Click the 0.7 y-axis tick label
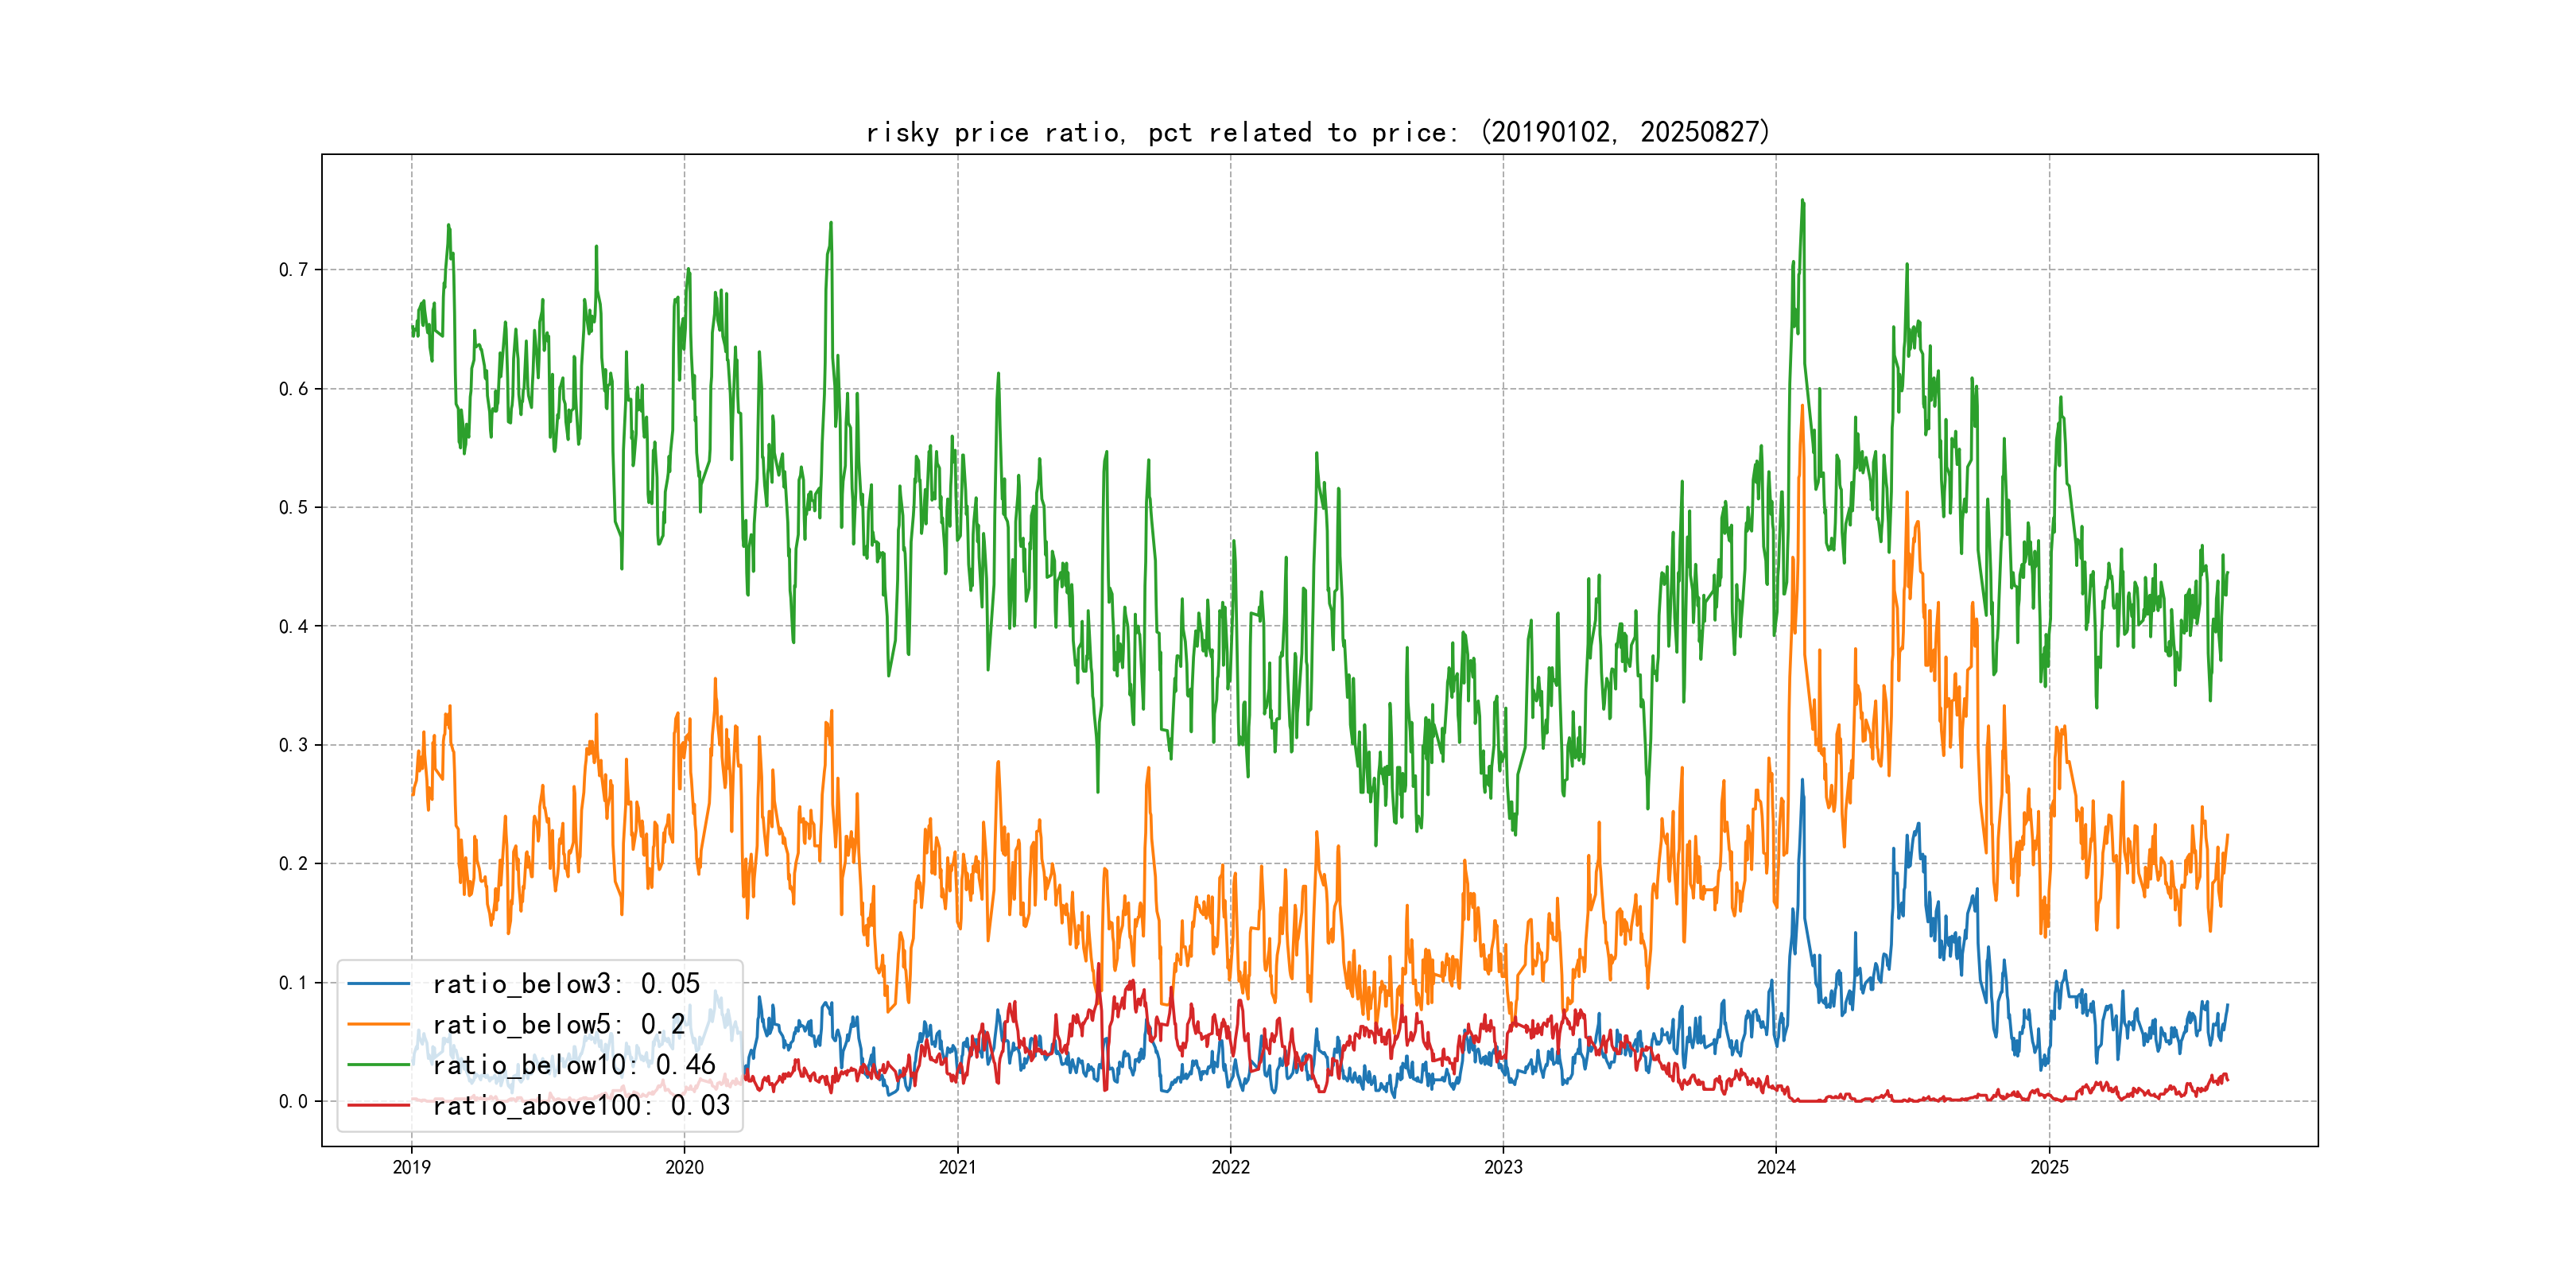 pos(293,270)
